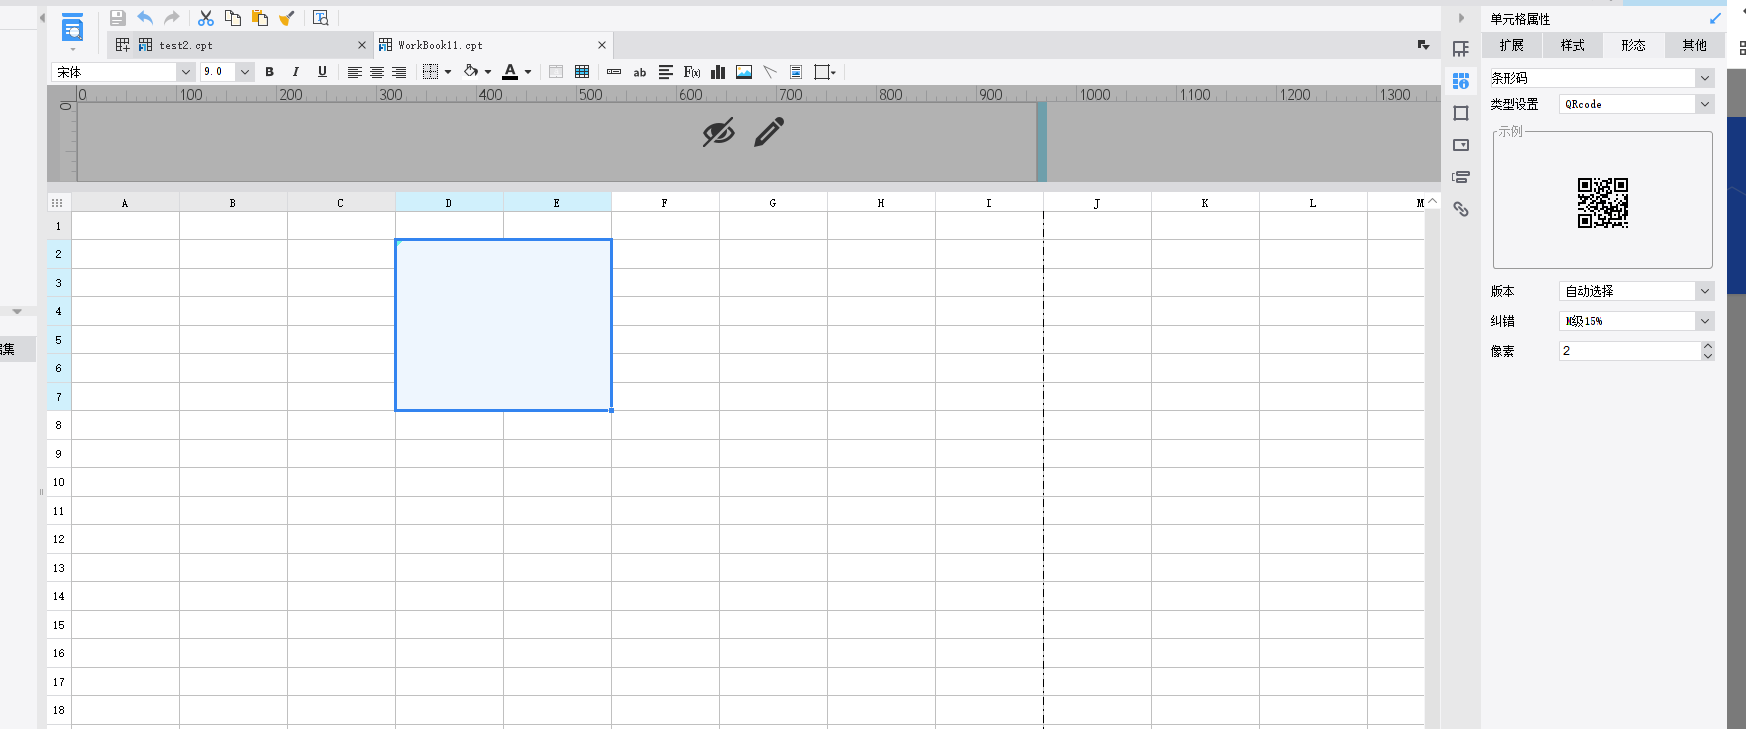
Task: Select column header F
Action: 664,203
